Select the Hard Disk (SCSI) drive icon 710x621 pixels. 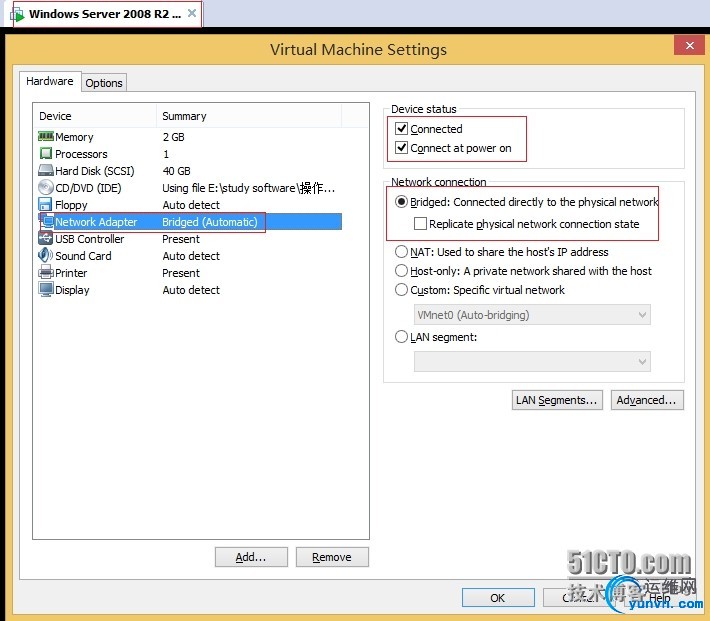[46, 171]
